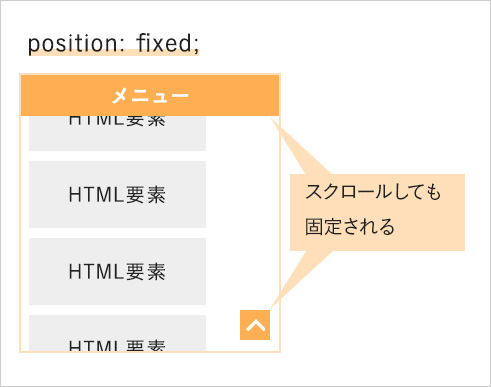The height and width of the screenshot is (387, 491).
Task: Click the cut-off HTML要素 block at the bottom
Action: (x=117, y=333)
